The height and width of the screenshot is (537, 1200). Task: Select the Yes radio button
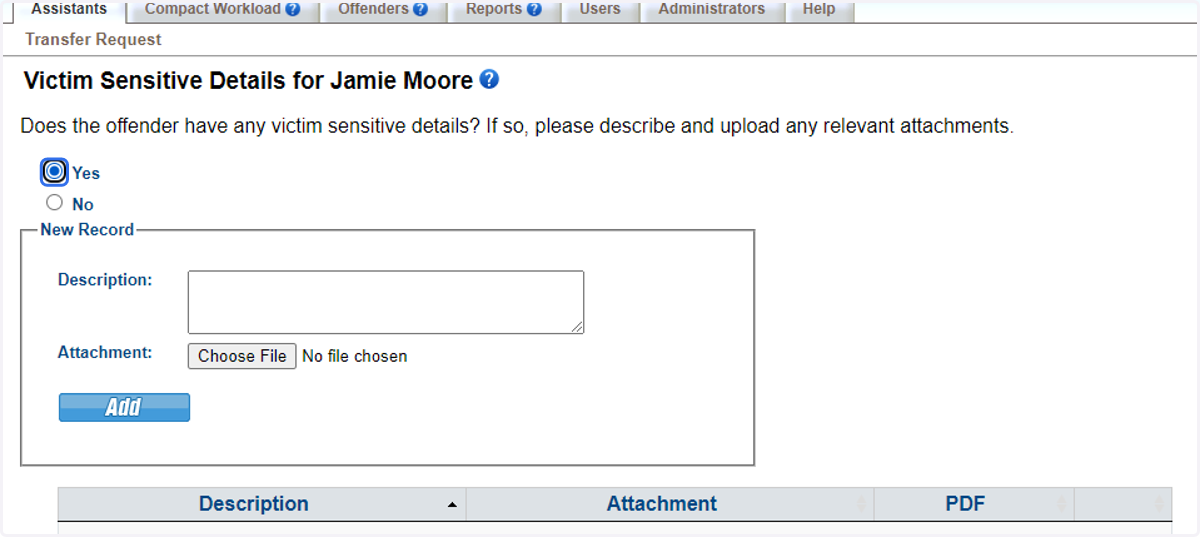(55, 172)
